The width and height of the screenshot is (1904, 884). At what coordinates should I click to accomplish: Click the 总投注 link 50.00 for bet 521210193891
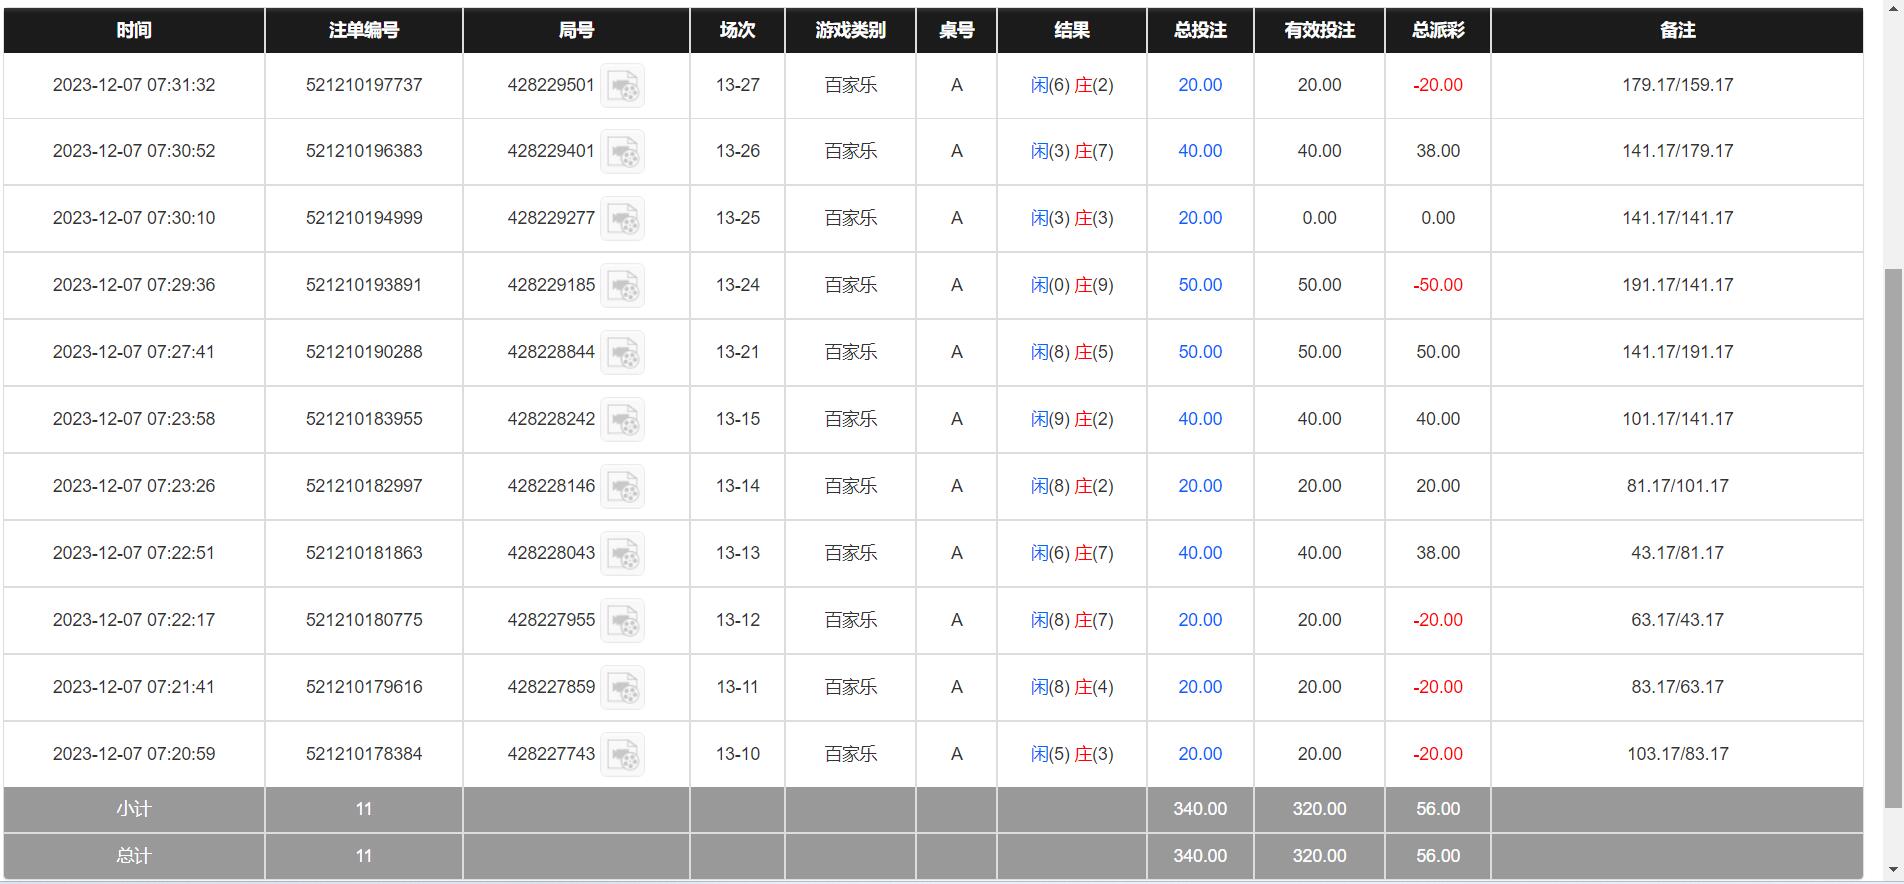point(1200,285)
